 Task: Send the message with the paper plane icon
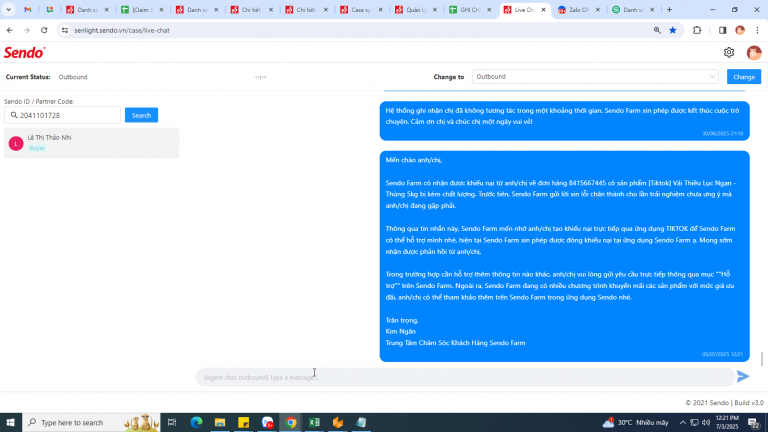point(743,376)
